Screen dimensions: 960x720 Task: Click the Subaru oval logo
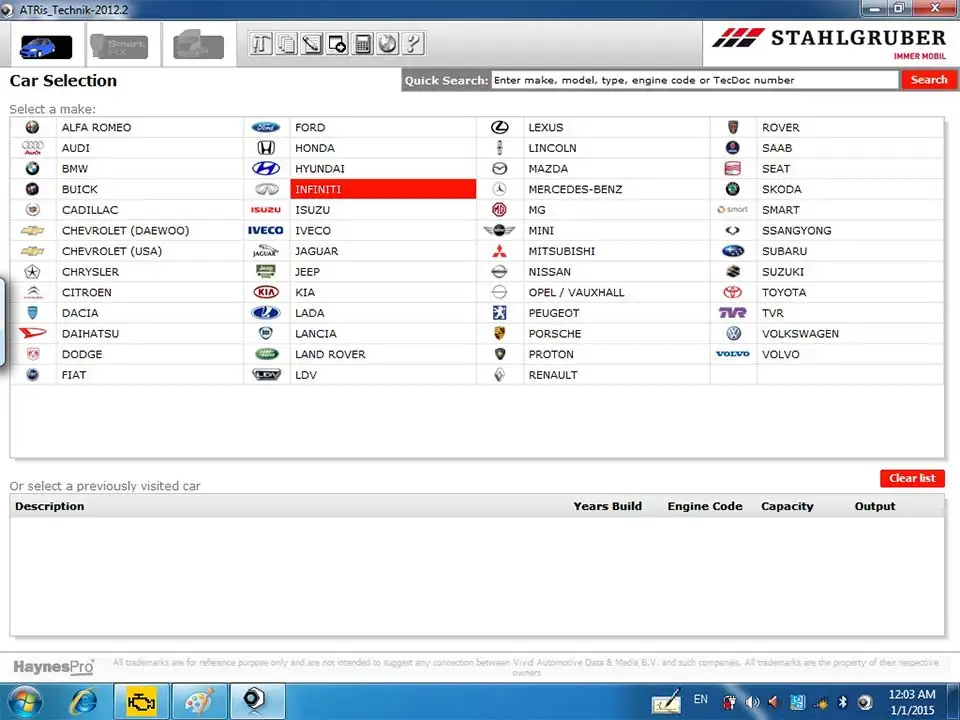click(x=733, y=251)
